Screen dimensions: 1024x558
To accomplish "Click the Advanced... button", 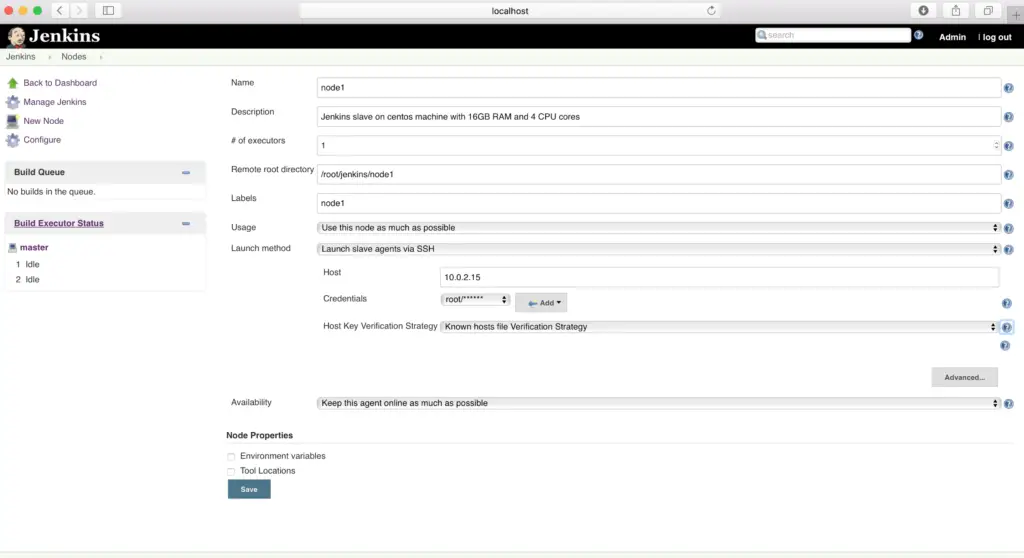I will (964, 377).
